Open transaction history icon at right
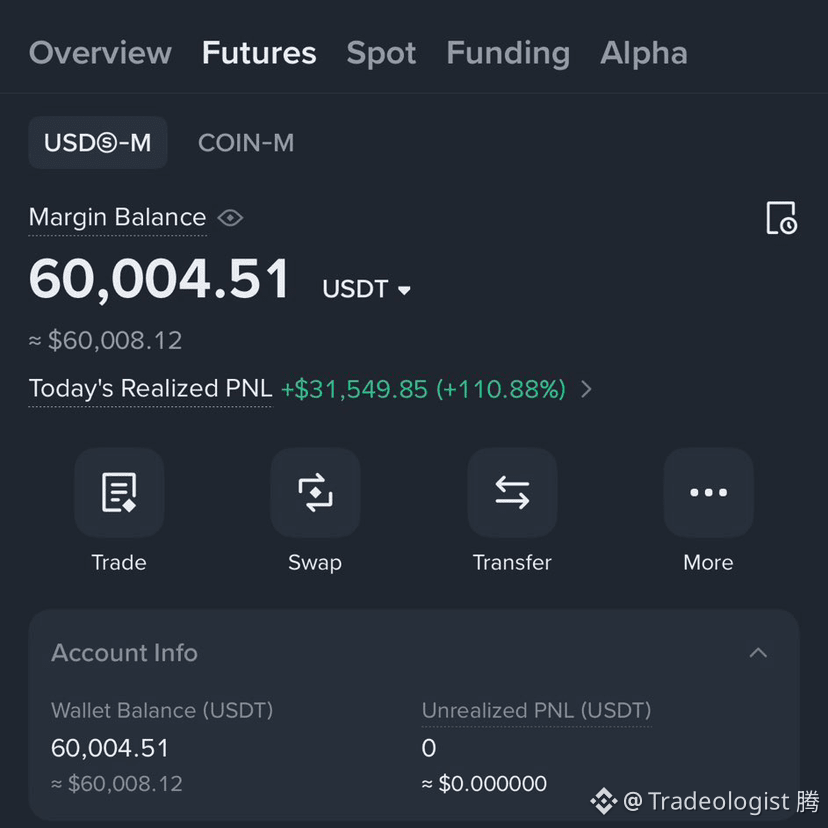 click(x=782, y=218)
